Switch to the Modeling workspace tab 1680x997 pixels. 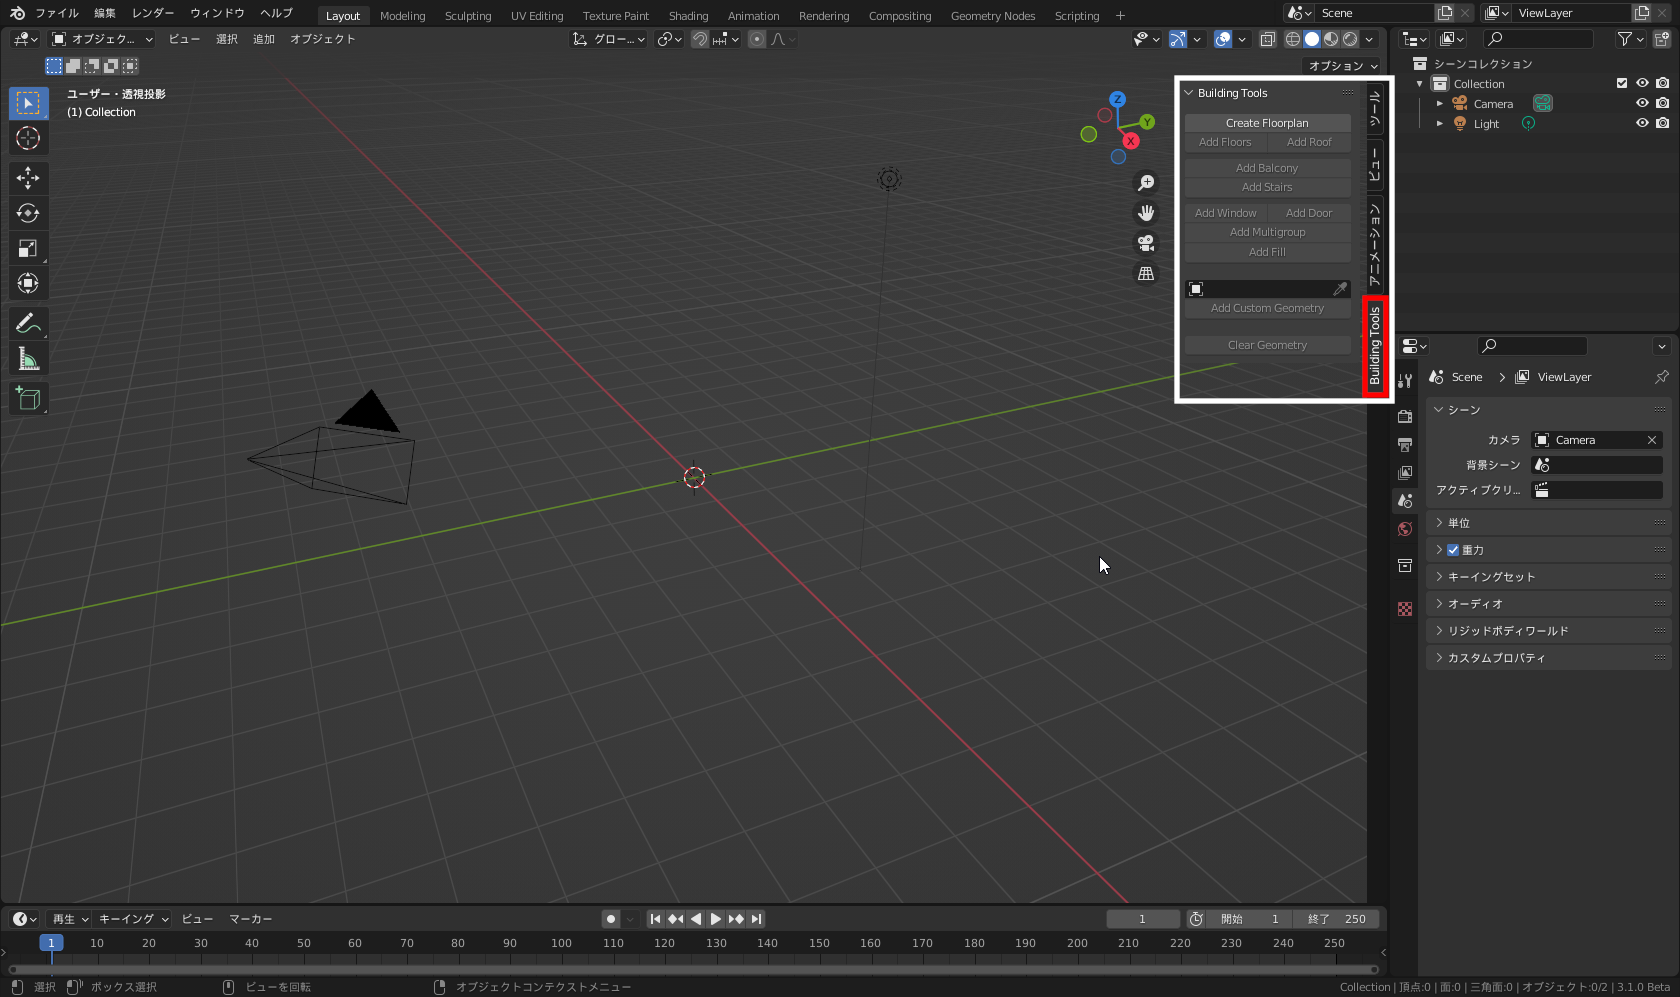tap(402, 15)
